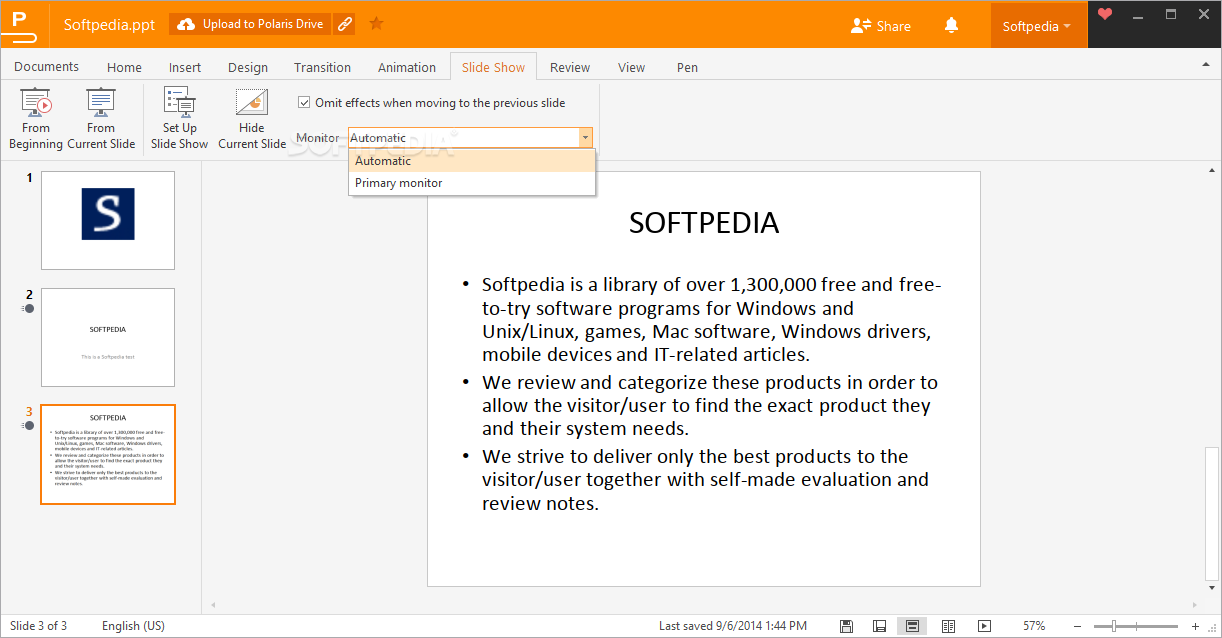Screen dimensions: 1222x638
Task: Click the horizontal scroll right arrow
Action: coord(1197,605)
